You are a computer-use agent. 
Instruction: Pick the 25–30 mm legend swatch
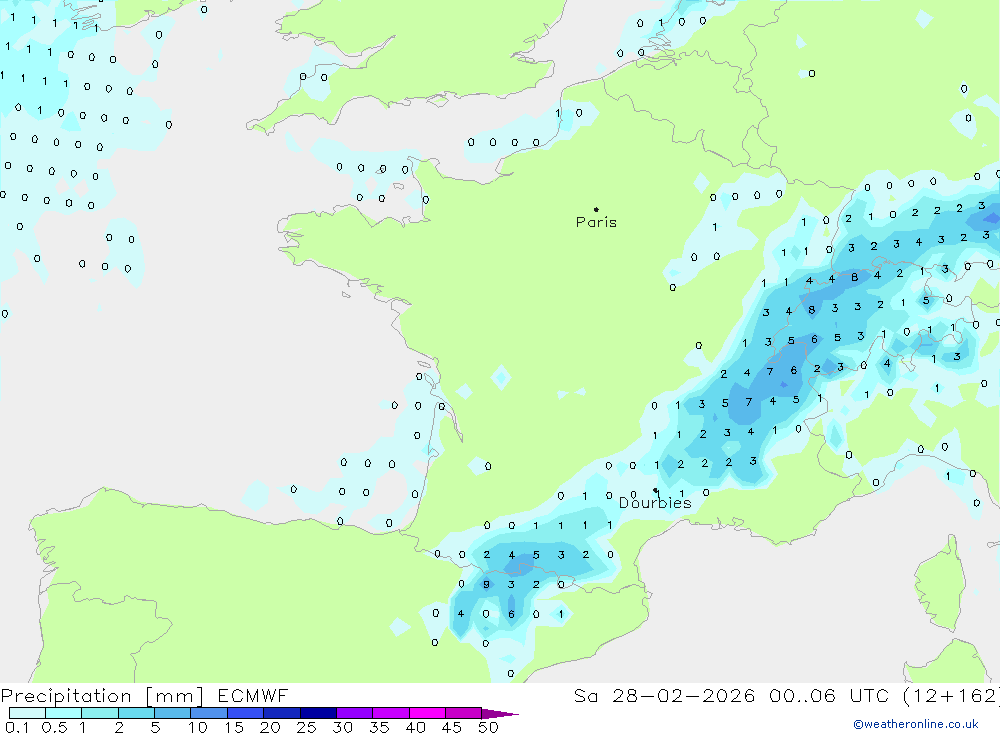point(318,713)
